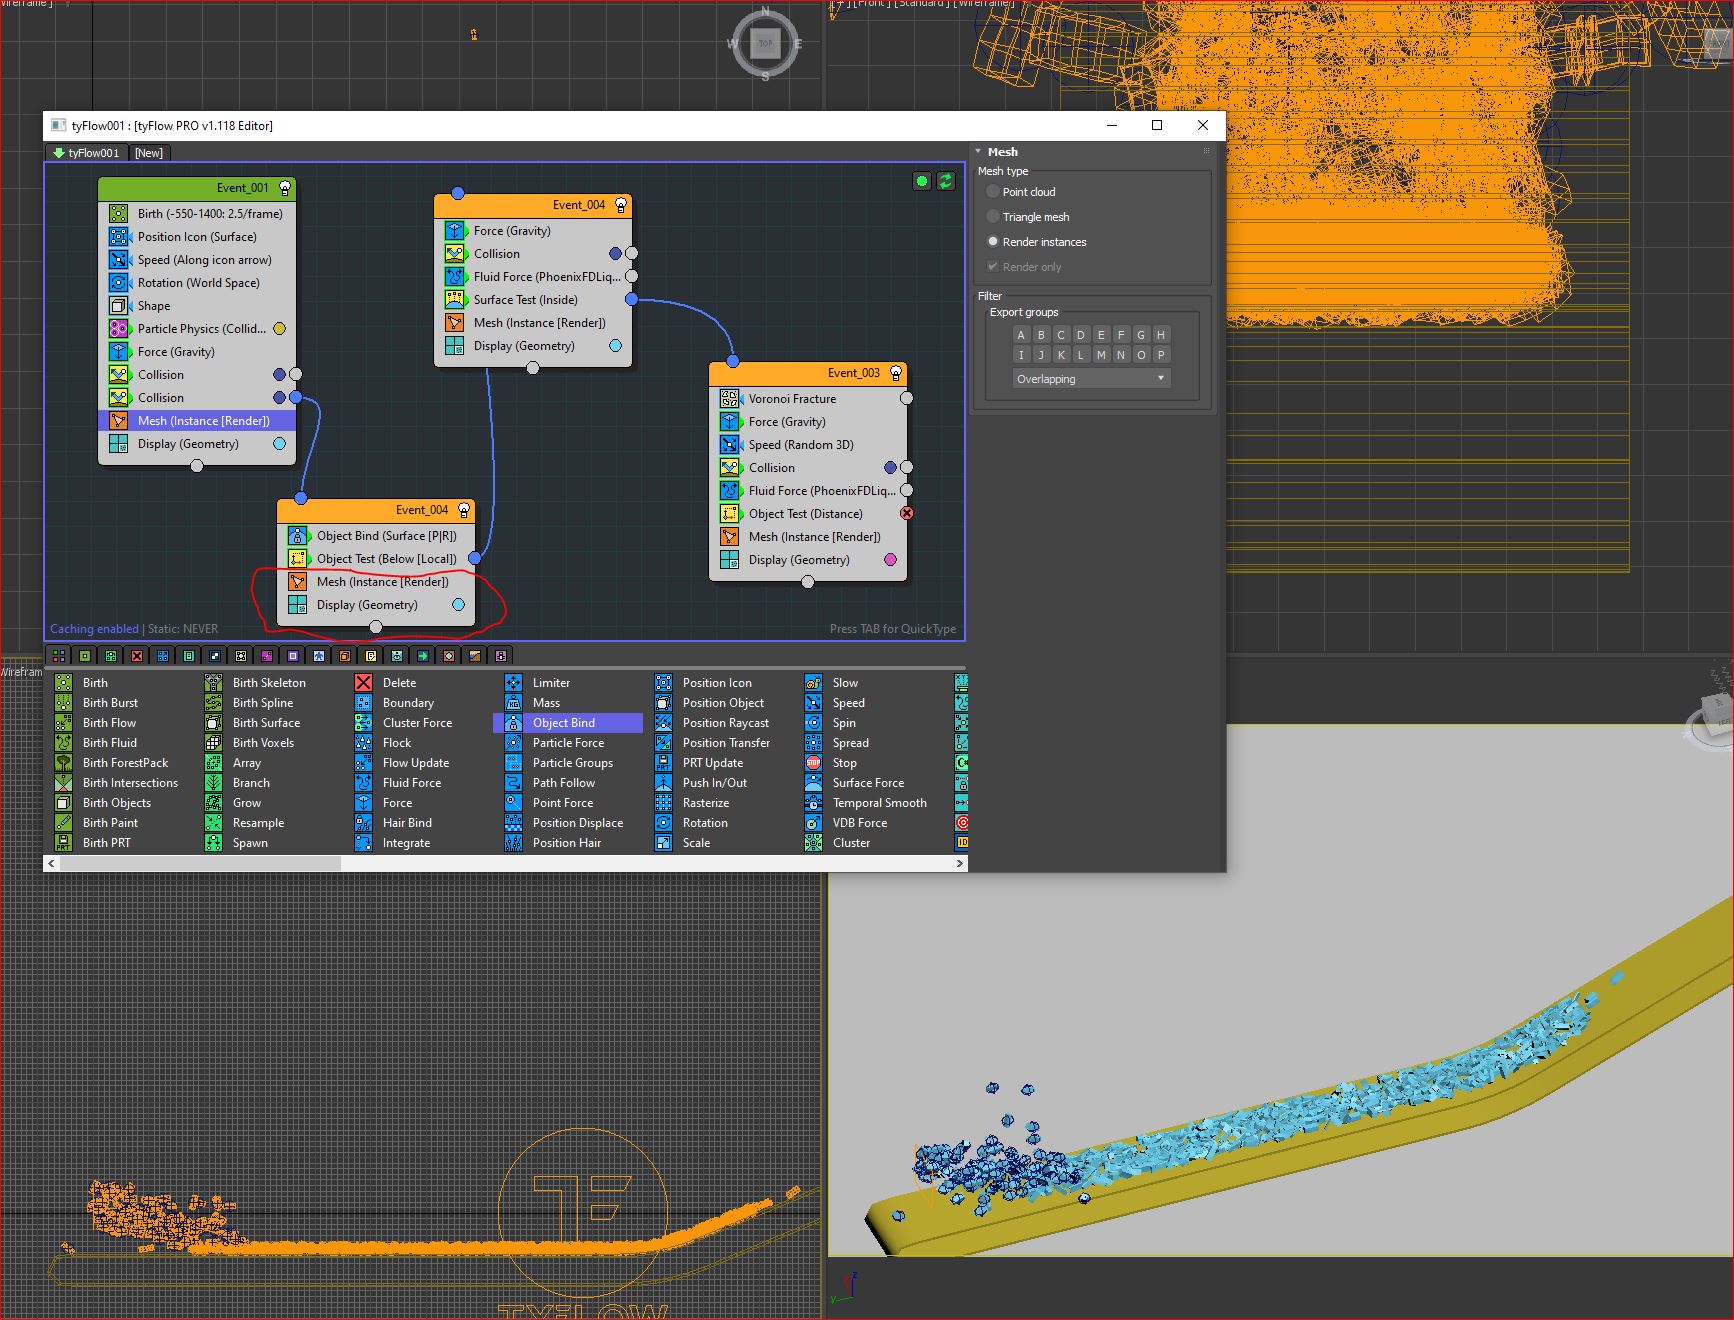Image resolution: width=1734 pixels, height=1320 pixels.
Task: Select the Birth Voxels operator
Action: coord(263,743)
